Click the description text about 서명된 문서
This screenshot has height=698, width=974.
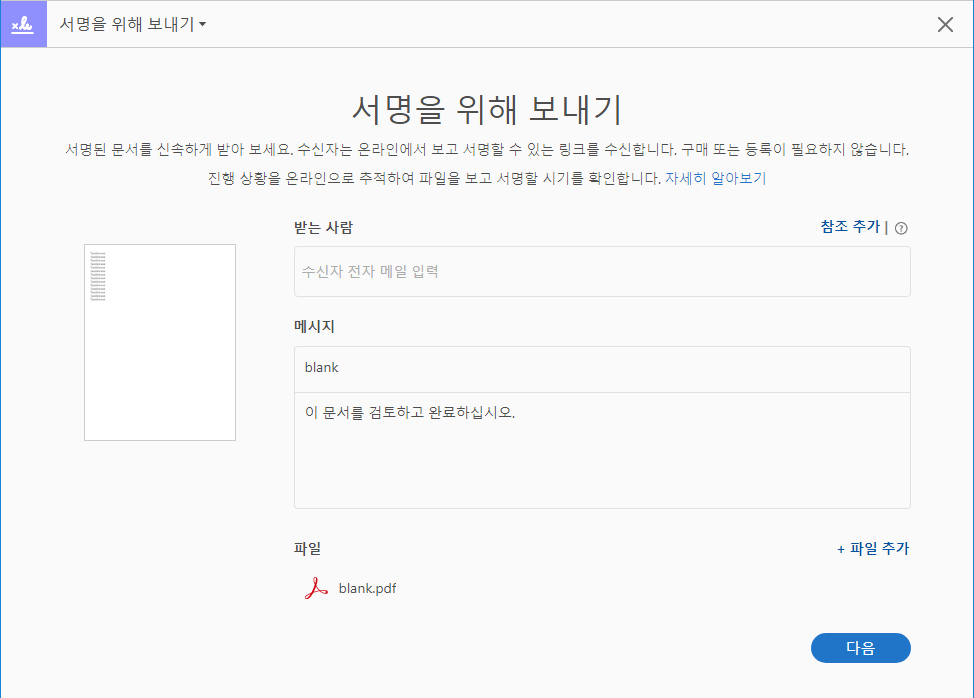tap(486, 150)
